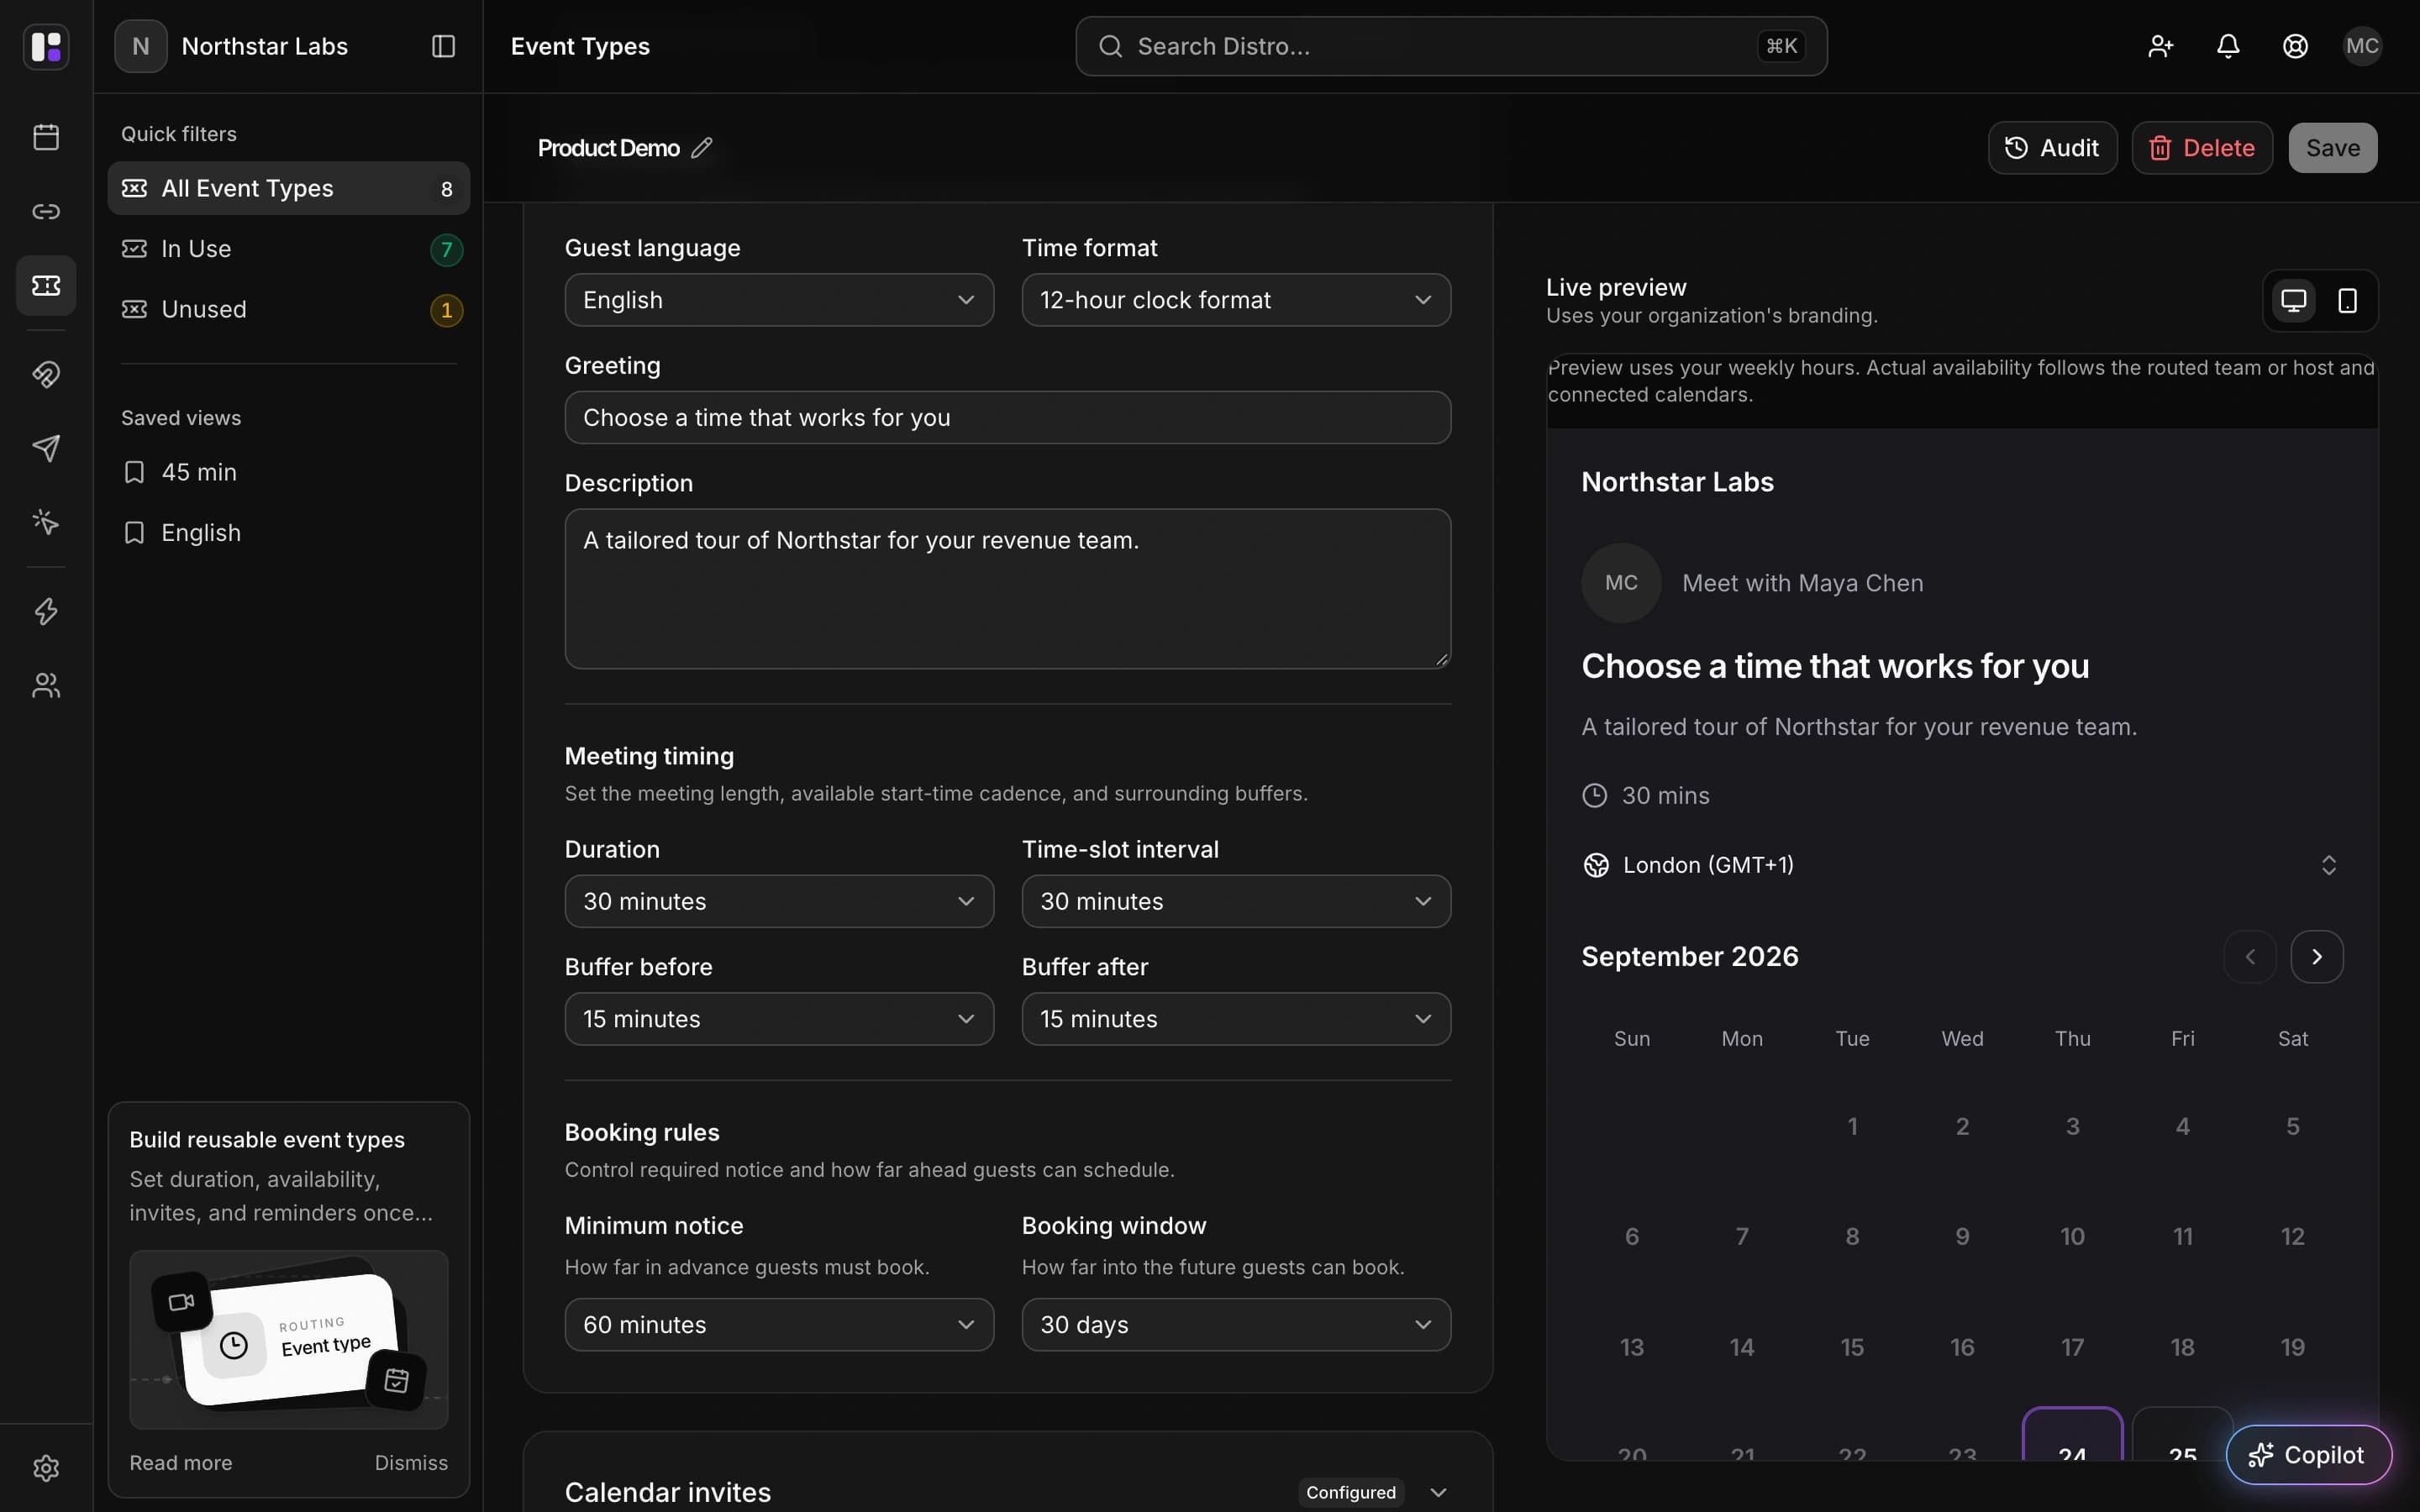The height and width of the screenshot is (1512, 2420).
Task: Switch live preview to mobile view
Action: pos(2348,300)
